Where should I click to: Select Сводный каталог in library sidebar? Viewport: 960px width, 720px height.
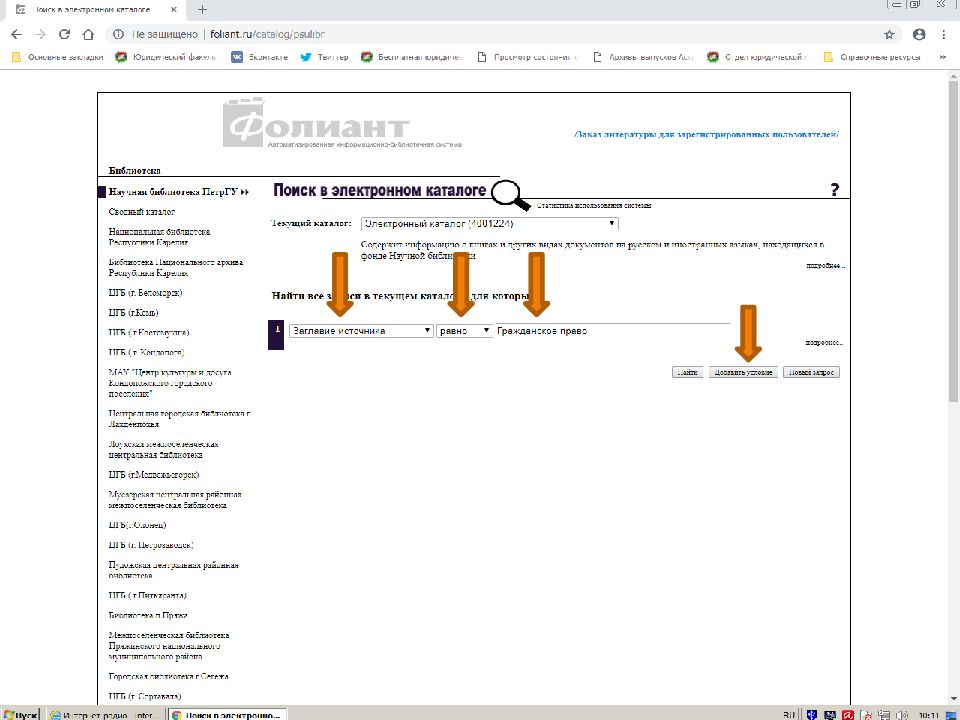click(142, 212)
